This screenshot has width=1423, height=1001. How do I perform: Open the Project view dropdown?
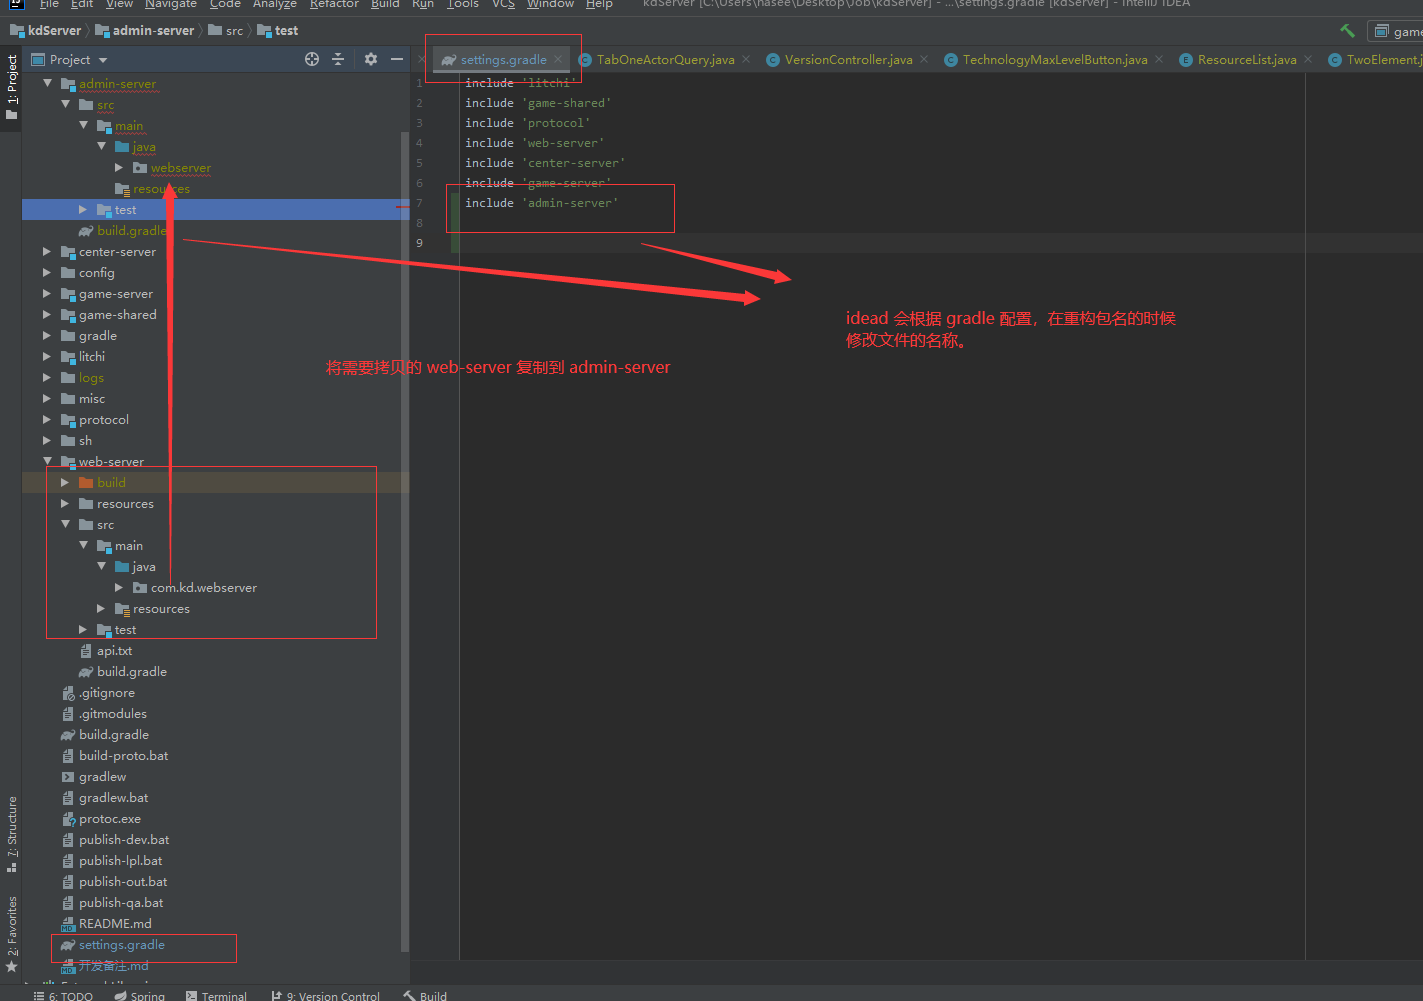(103, 60)
